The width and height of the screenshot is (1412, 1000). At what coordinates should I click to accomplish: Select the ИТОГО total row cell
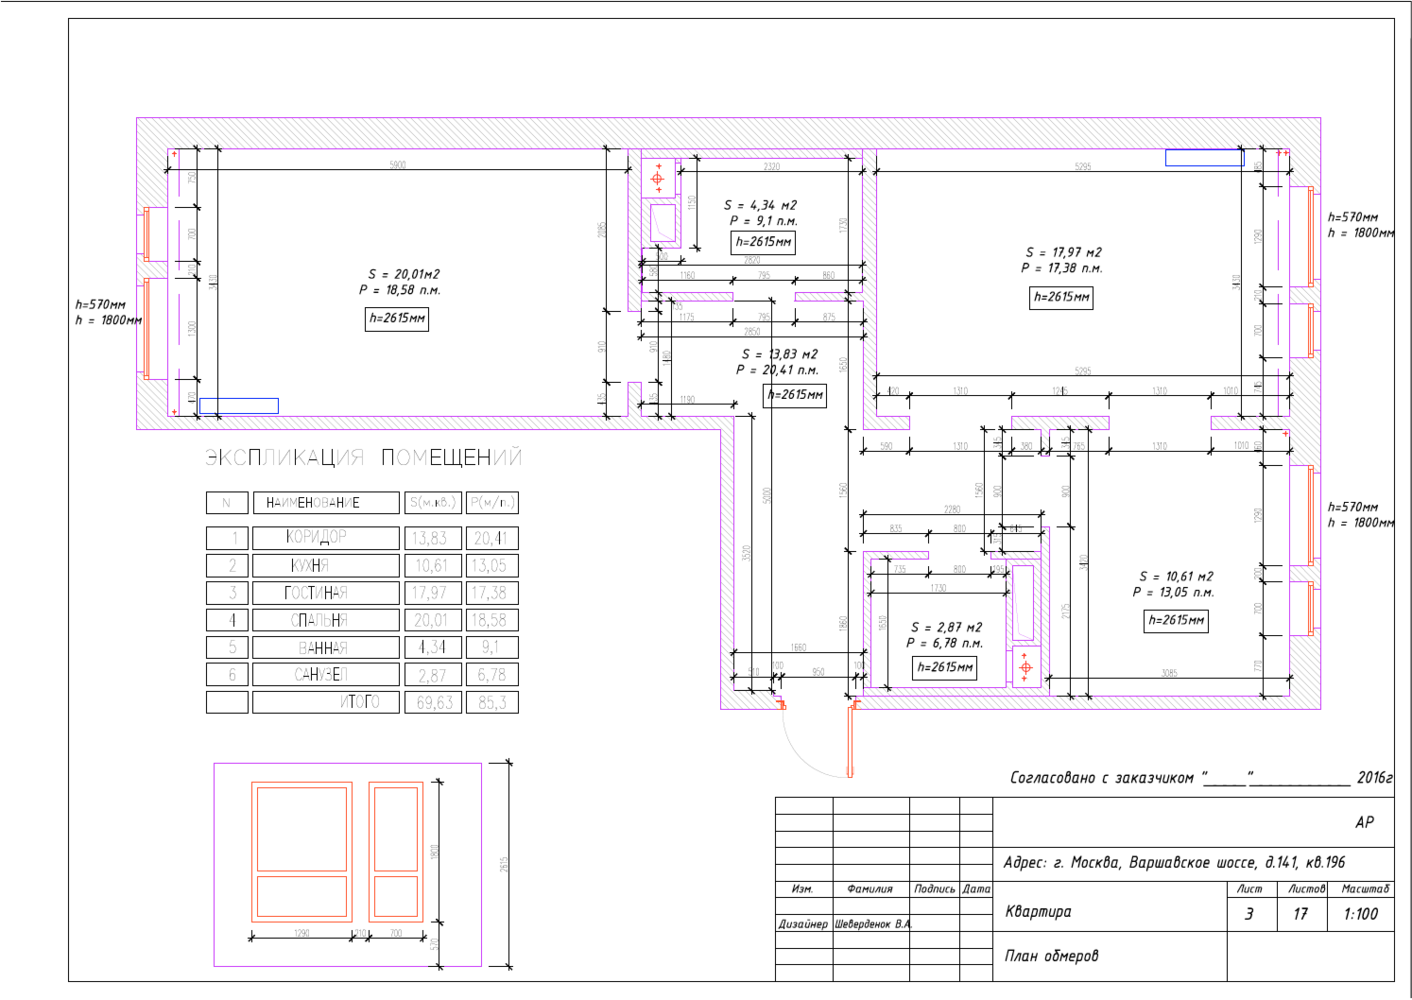tap(325, 702)
